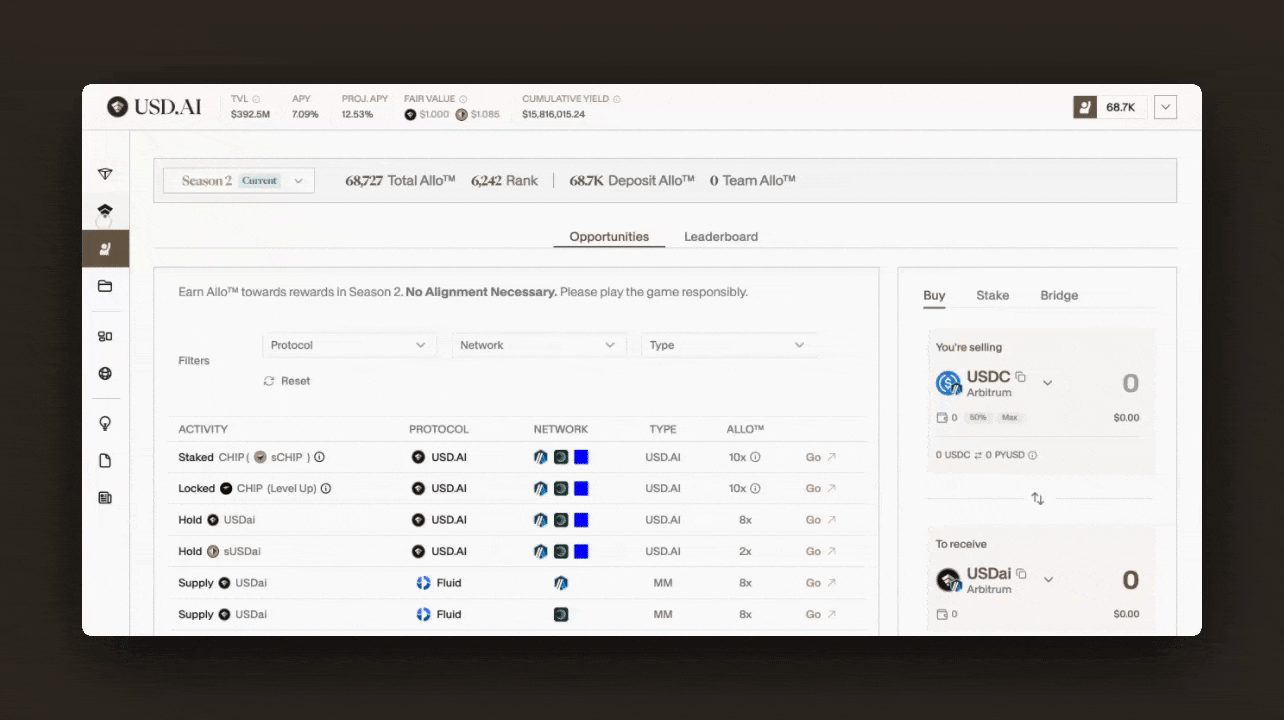Click Go in the last Supply USDai row
1284x720 pixels.
point(821,614)
